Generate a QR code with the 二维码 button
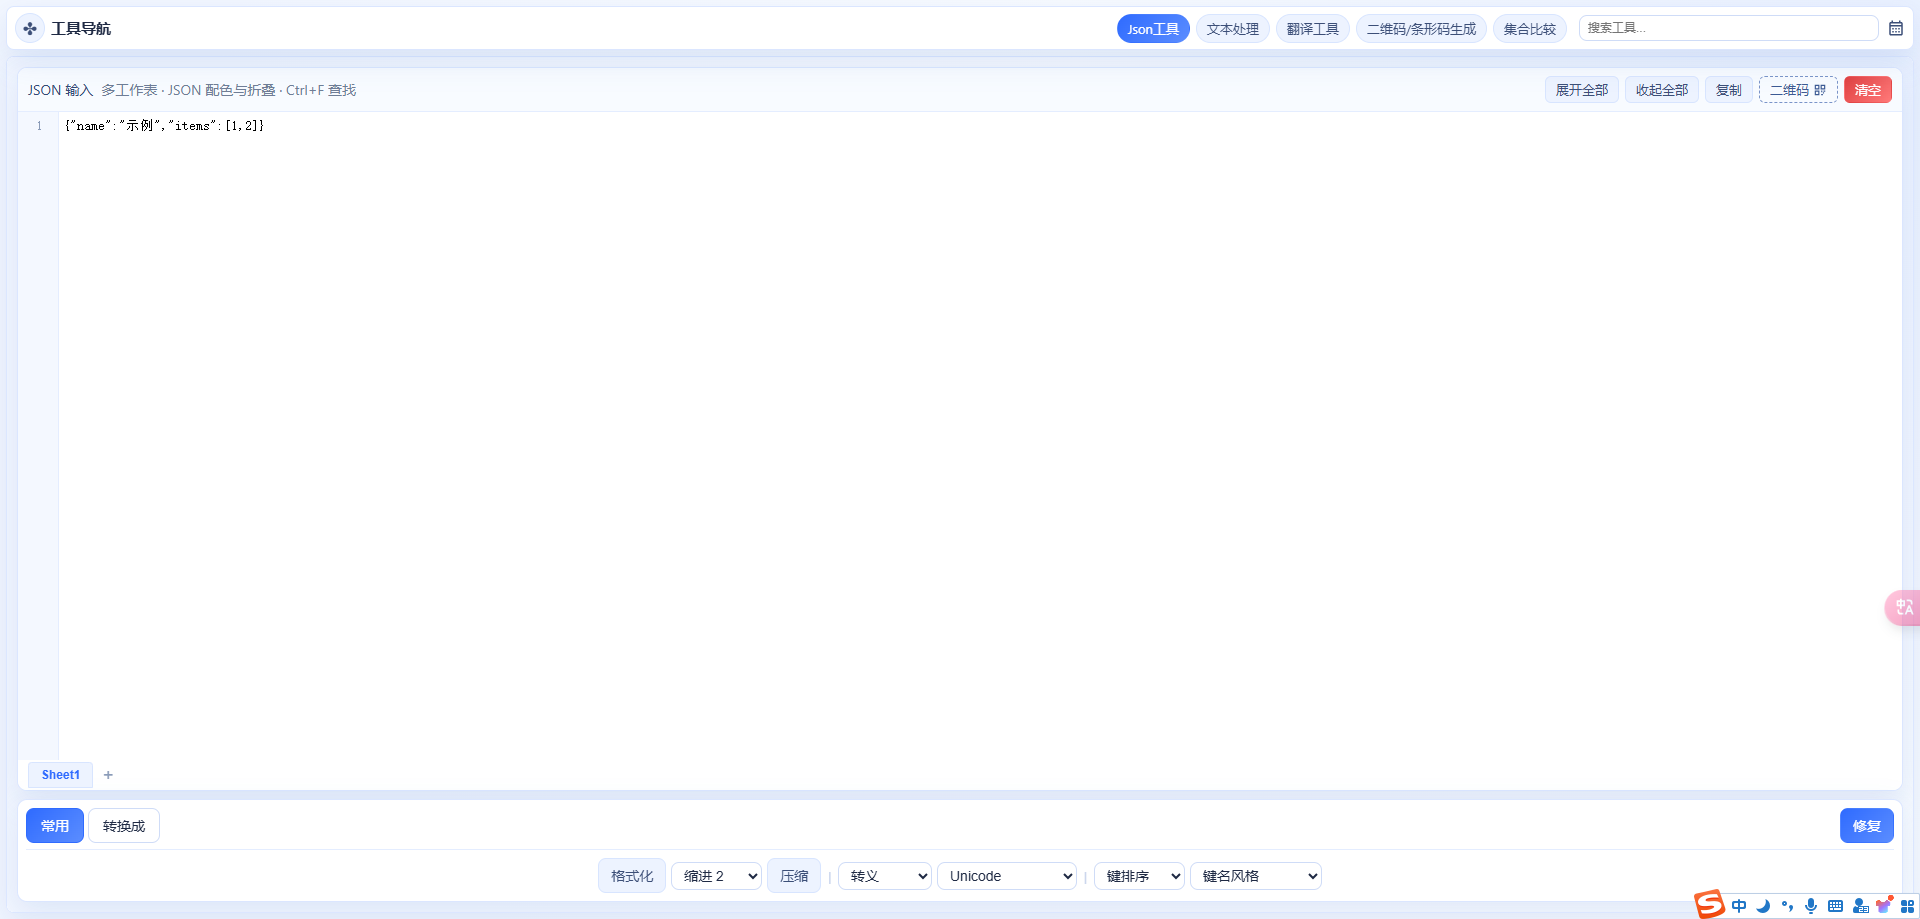 coord(1798,90)
